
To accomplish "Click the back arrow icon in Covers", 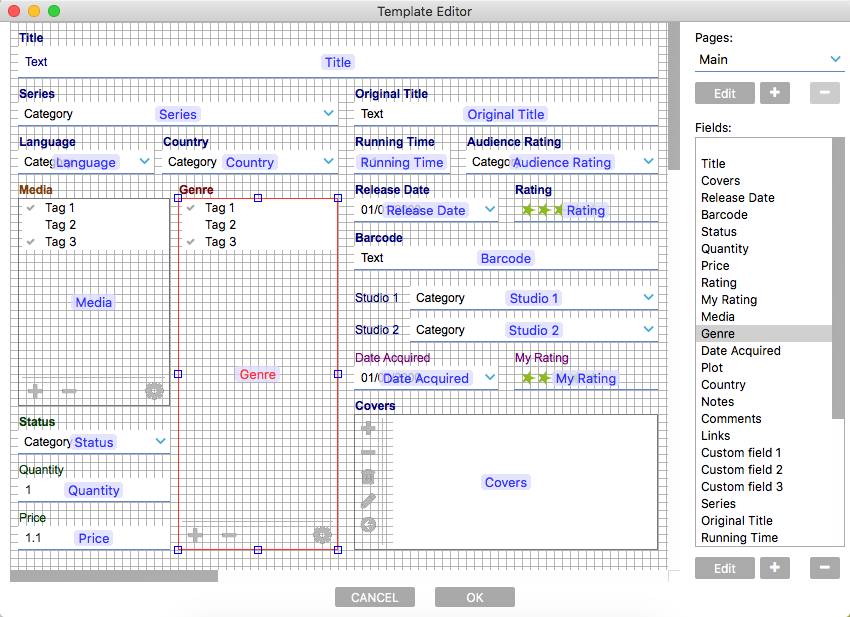I will 368,524.
